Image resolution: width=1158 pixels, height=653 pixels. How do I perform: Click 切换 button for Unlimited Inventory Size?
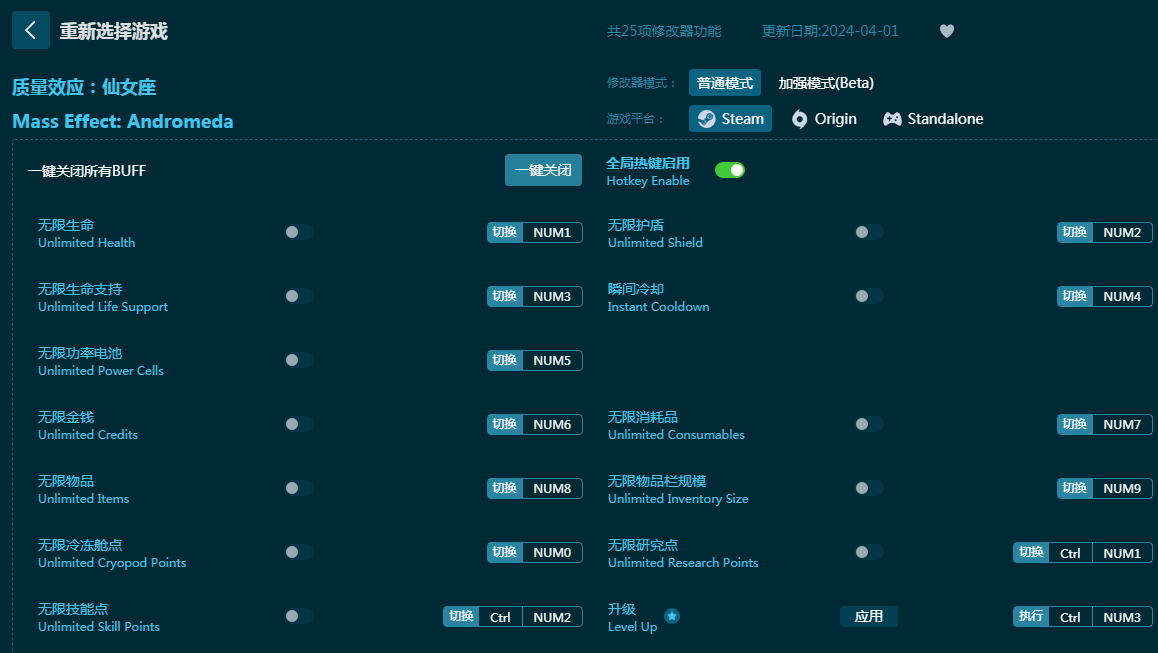pos(1075,488)
